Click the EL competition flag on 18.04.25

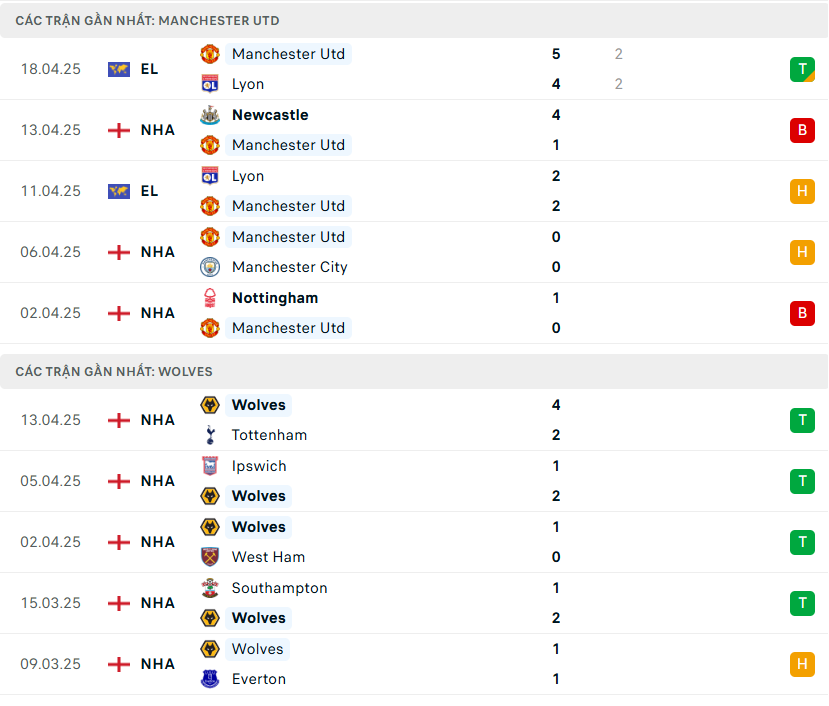(119, 69)
